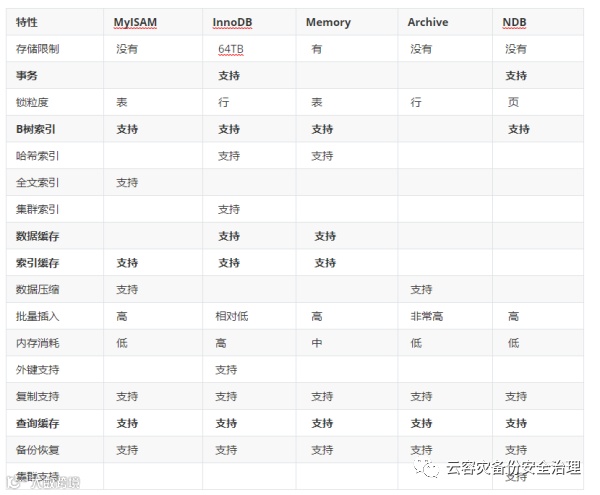The height and width of the screenshot is (495, 600).
Task: Click 支持 in NDB's B树索引 cell
Action: click(x=518, y=129)
